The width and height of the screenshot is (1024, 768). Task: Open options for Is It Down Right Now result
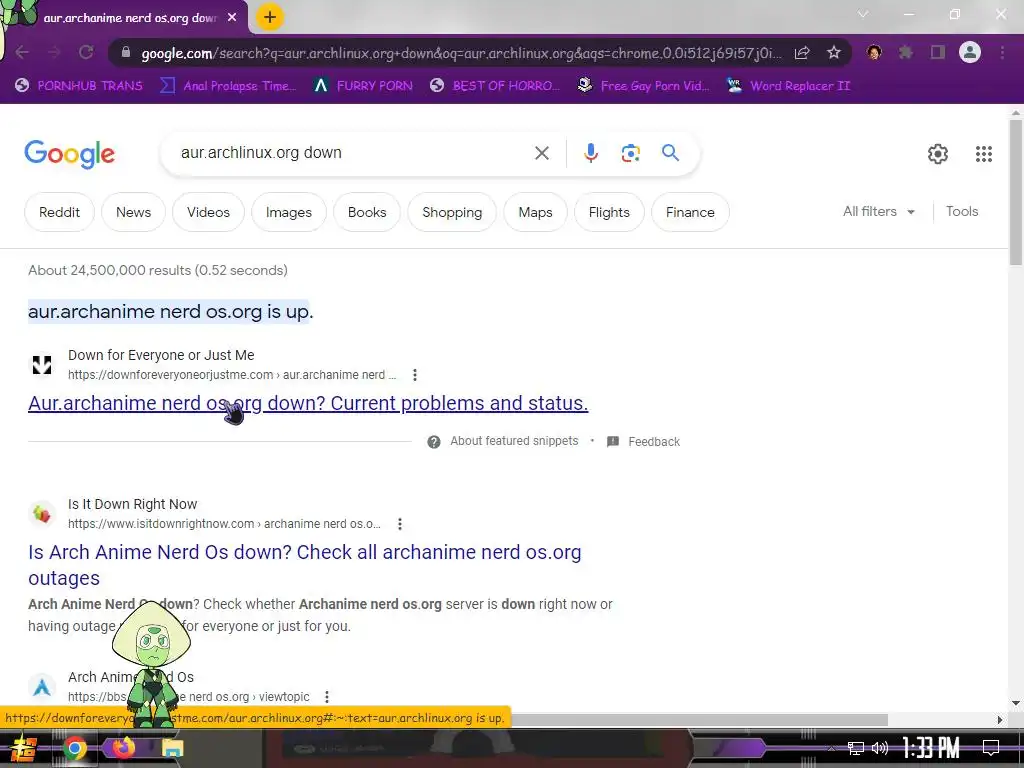(400, 524)
